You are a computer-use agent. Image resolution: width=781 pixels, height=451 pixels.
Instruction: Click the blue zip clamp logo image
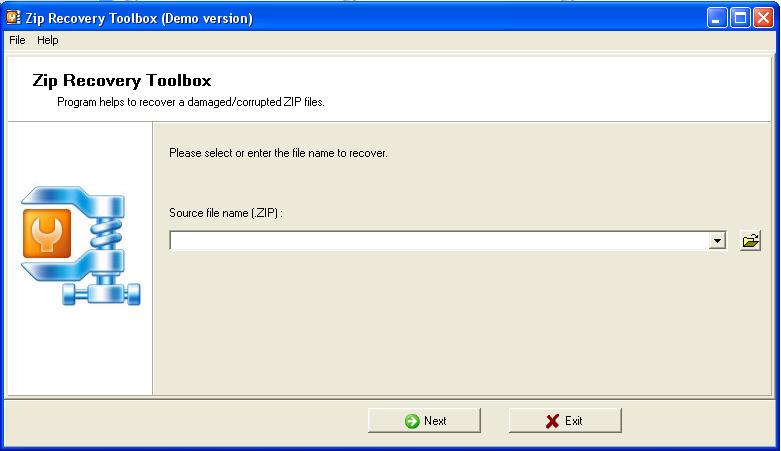pyautogui.click(x=81, y=246)
